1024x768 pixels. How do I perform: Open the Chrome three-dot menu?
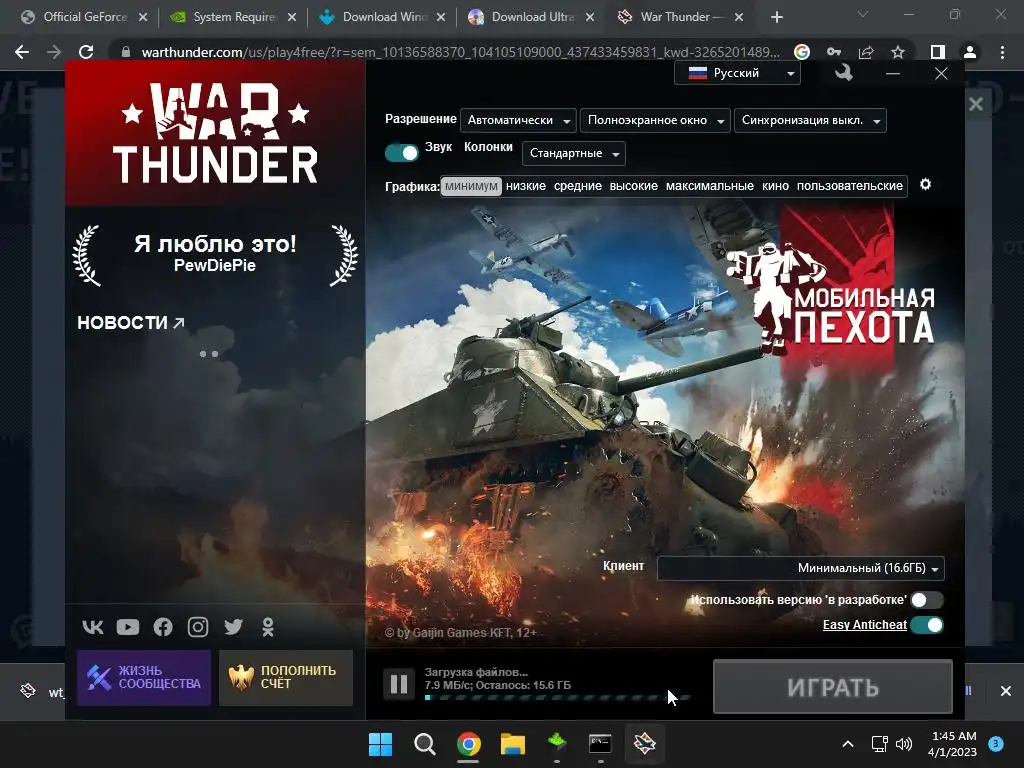pos(1002,52)
